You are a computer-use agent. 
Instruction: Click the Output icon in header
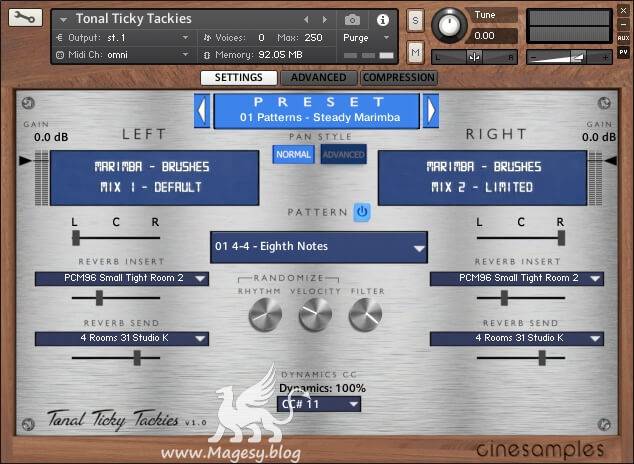click(60, 38)
